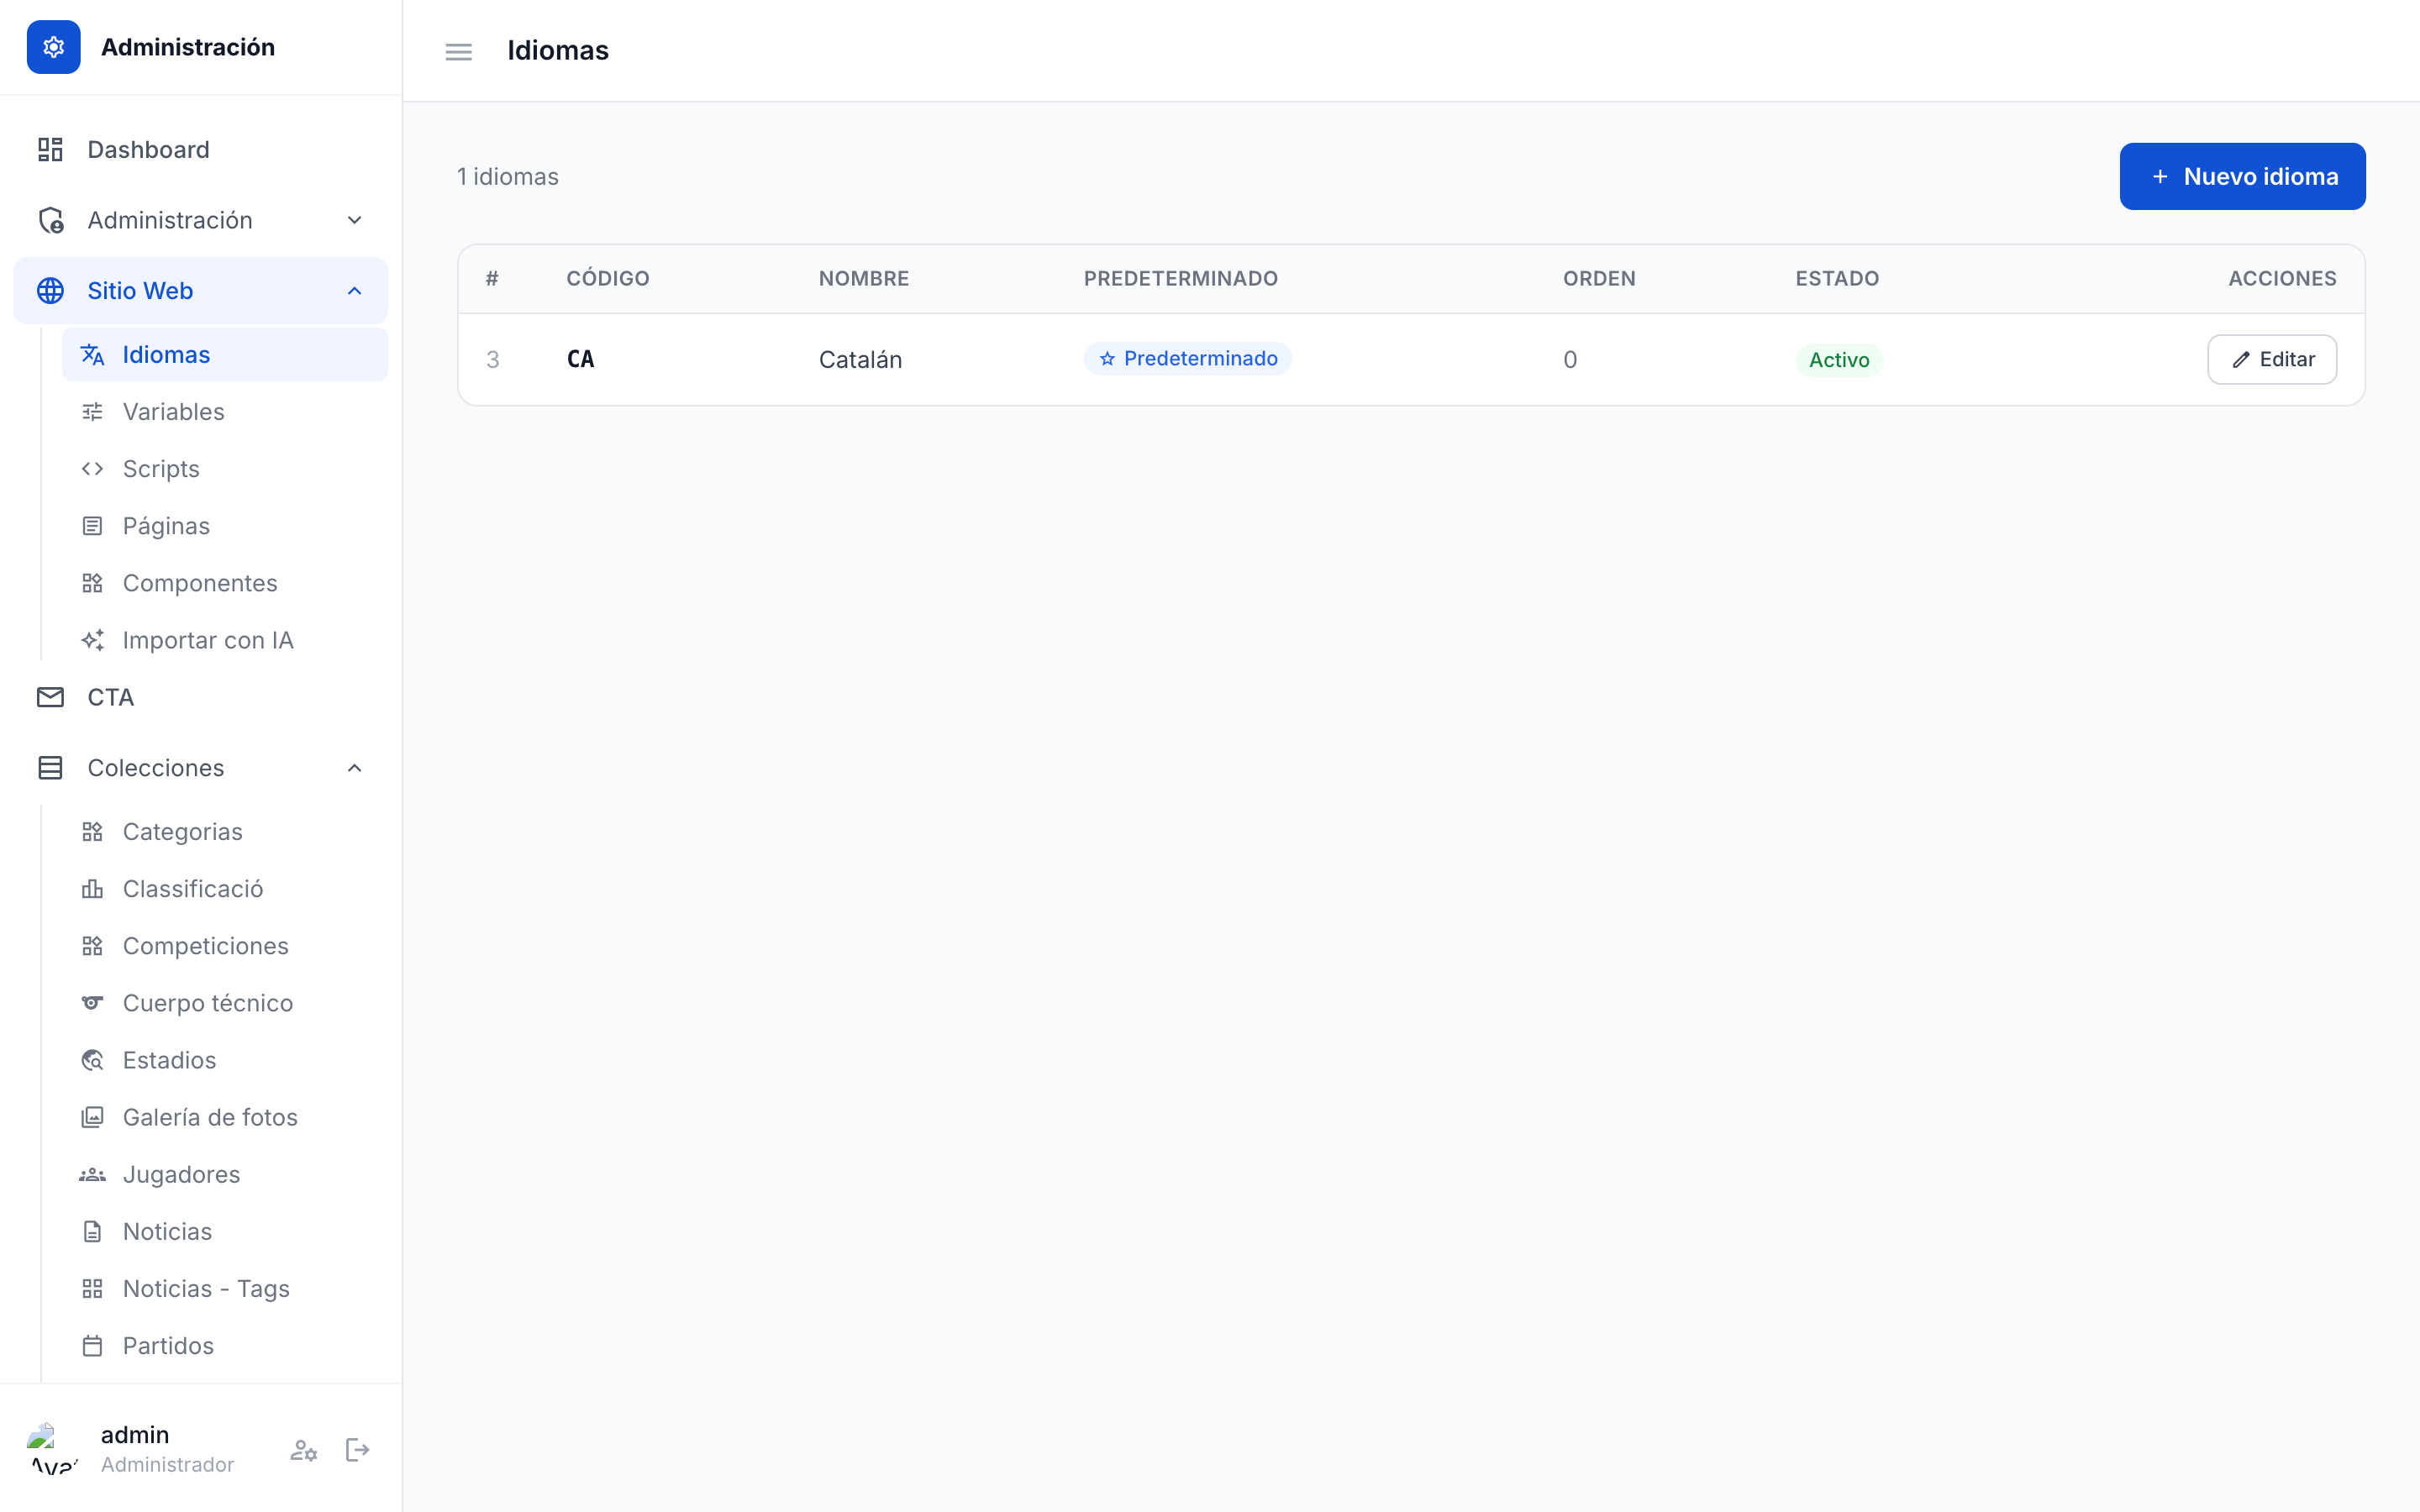Image resolution: width=2420 pixels, height=1512 pixels.
Task: Toggle the hamburger sidebar menu icon
Action: pos(458,51)
